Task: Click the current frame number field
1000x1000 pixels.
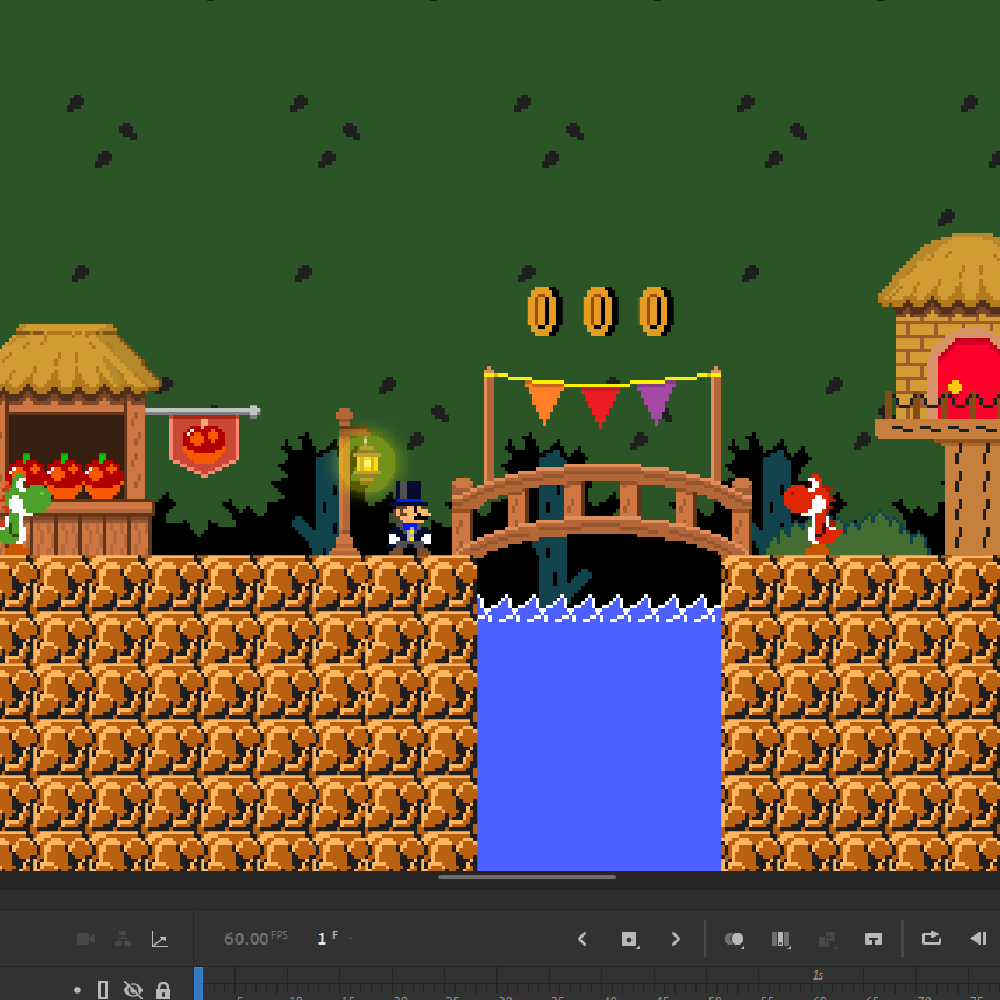Action: [322, 939]
